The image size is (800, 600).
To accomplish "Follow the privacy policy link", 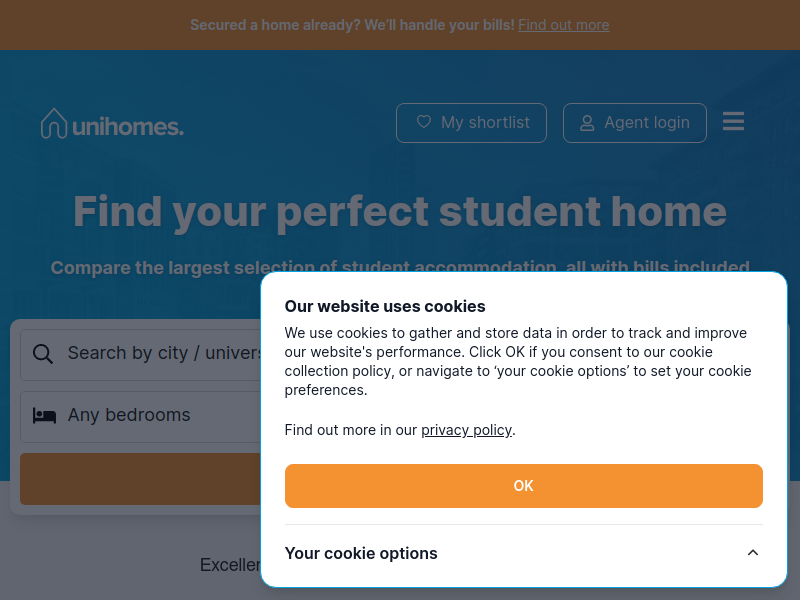I will (x=466, y=430).
